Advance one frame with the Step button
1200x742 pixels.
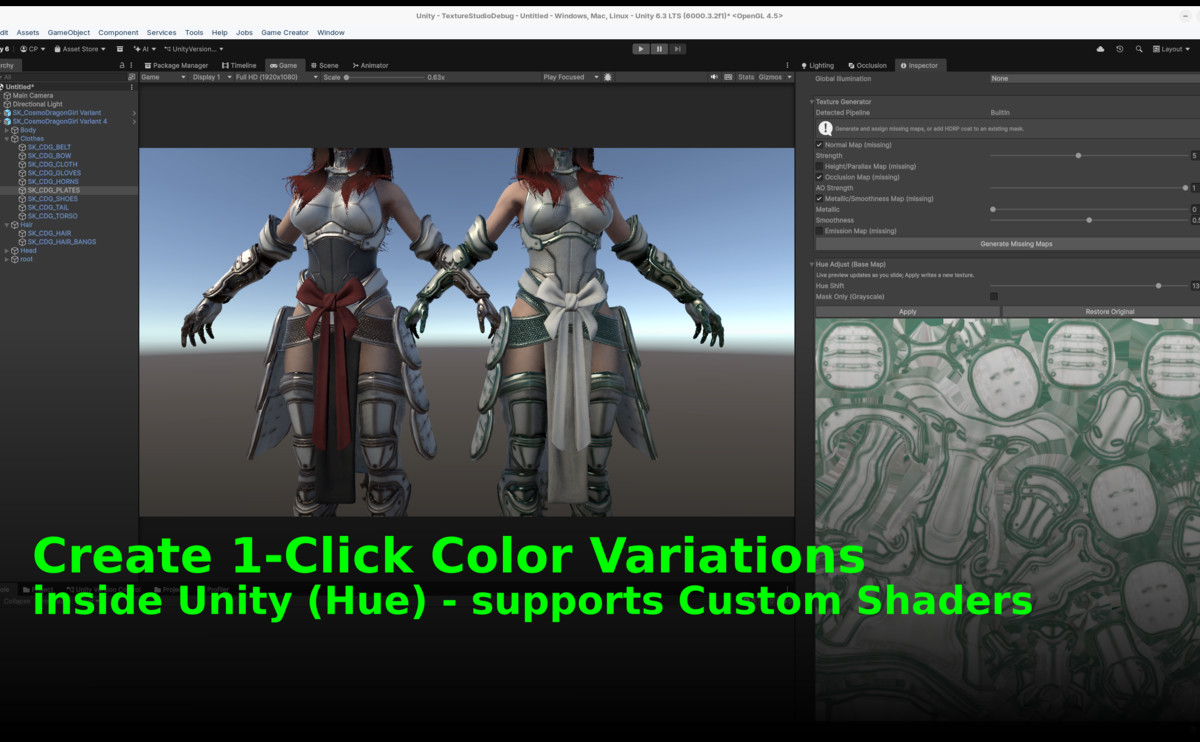click(678, 48)
